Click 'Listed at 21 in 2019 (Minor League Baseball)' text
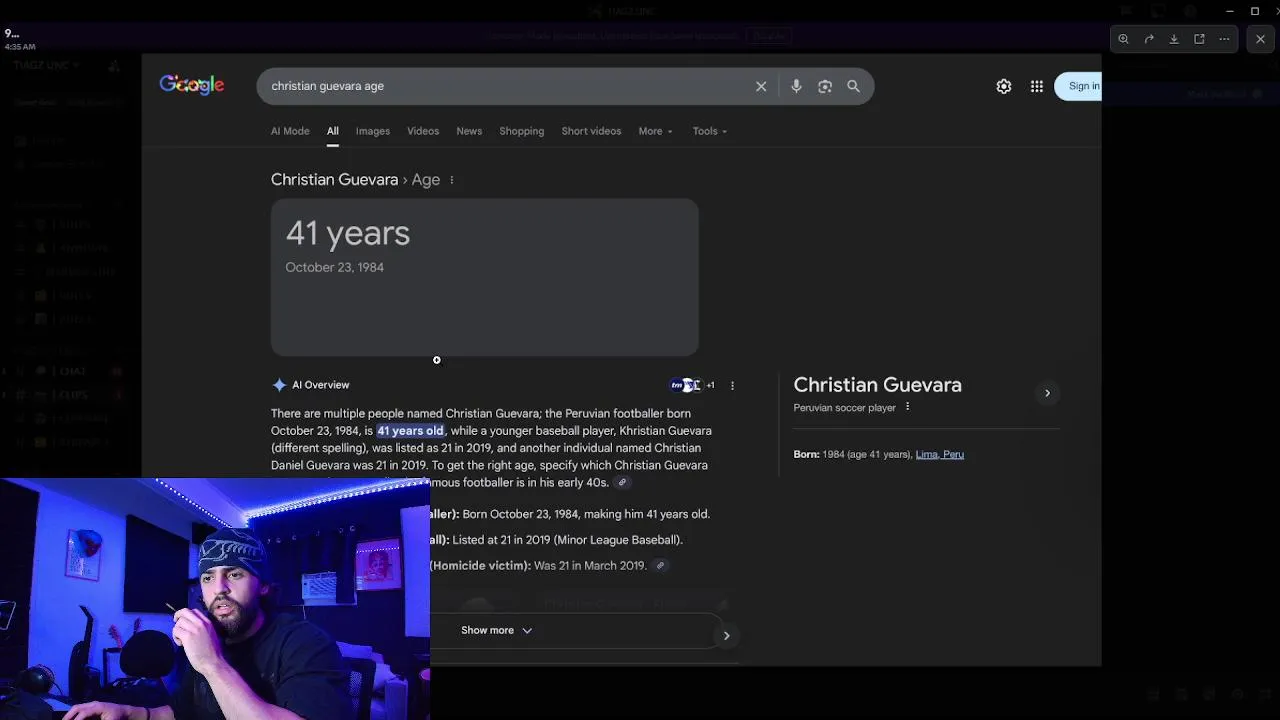1280x720 pixels. point(567,540)
